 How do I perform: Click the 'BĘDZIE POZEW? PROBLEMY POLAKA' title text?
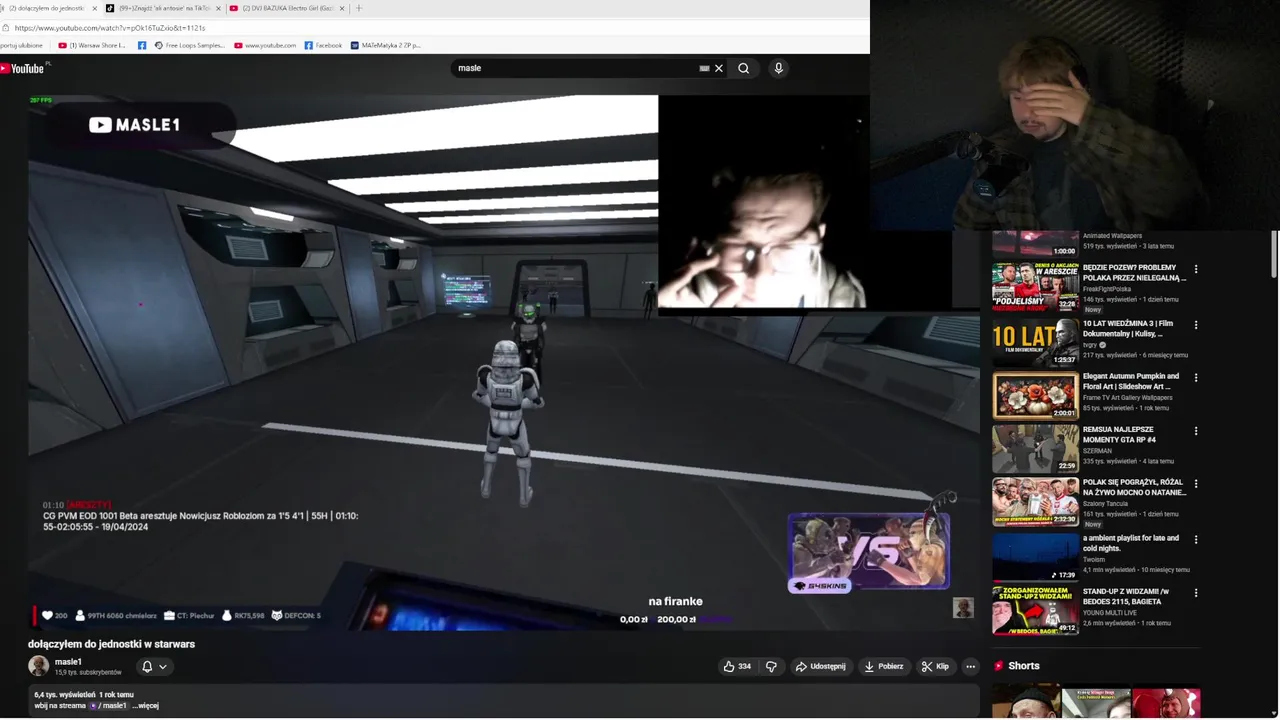tap(1134, 273)
